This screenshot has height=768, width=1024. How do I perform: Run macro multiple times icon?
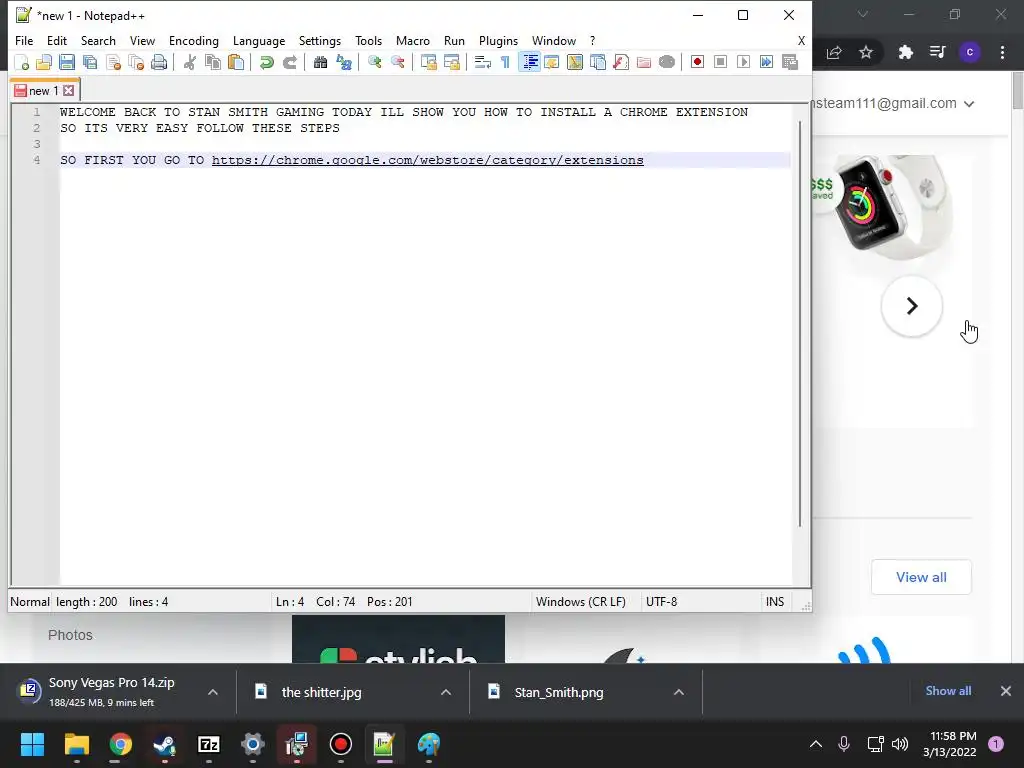[x=767, y=62]
